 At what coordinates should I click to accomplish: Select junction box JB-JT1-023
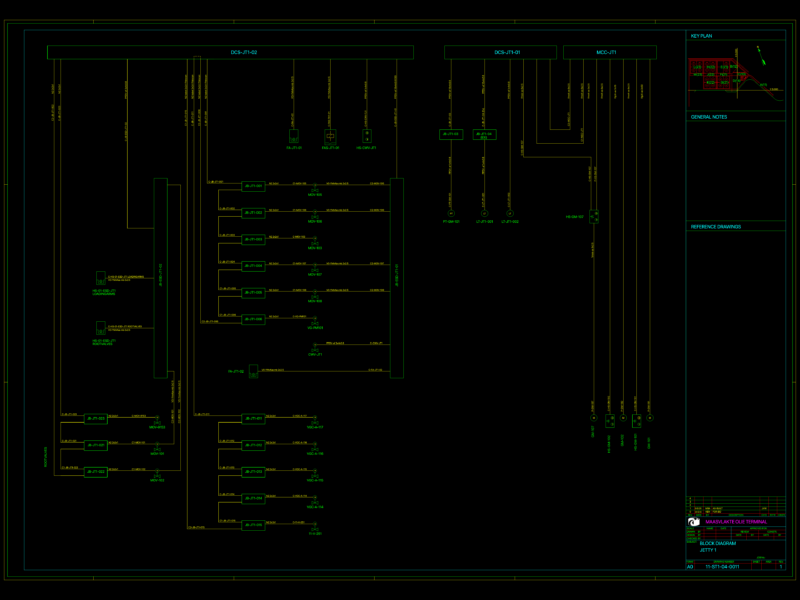point(95,418)
